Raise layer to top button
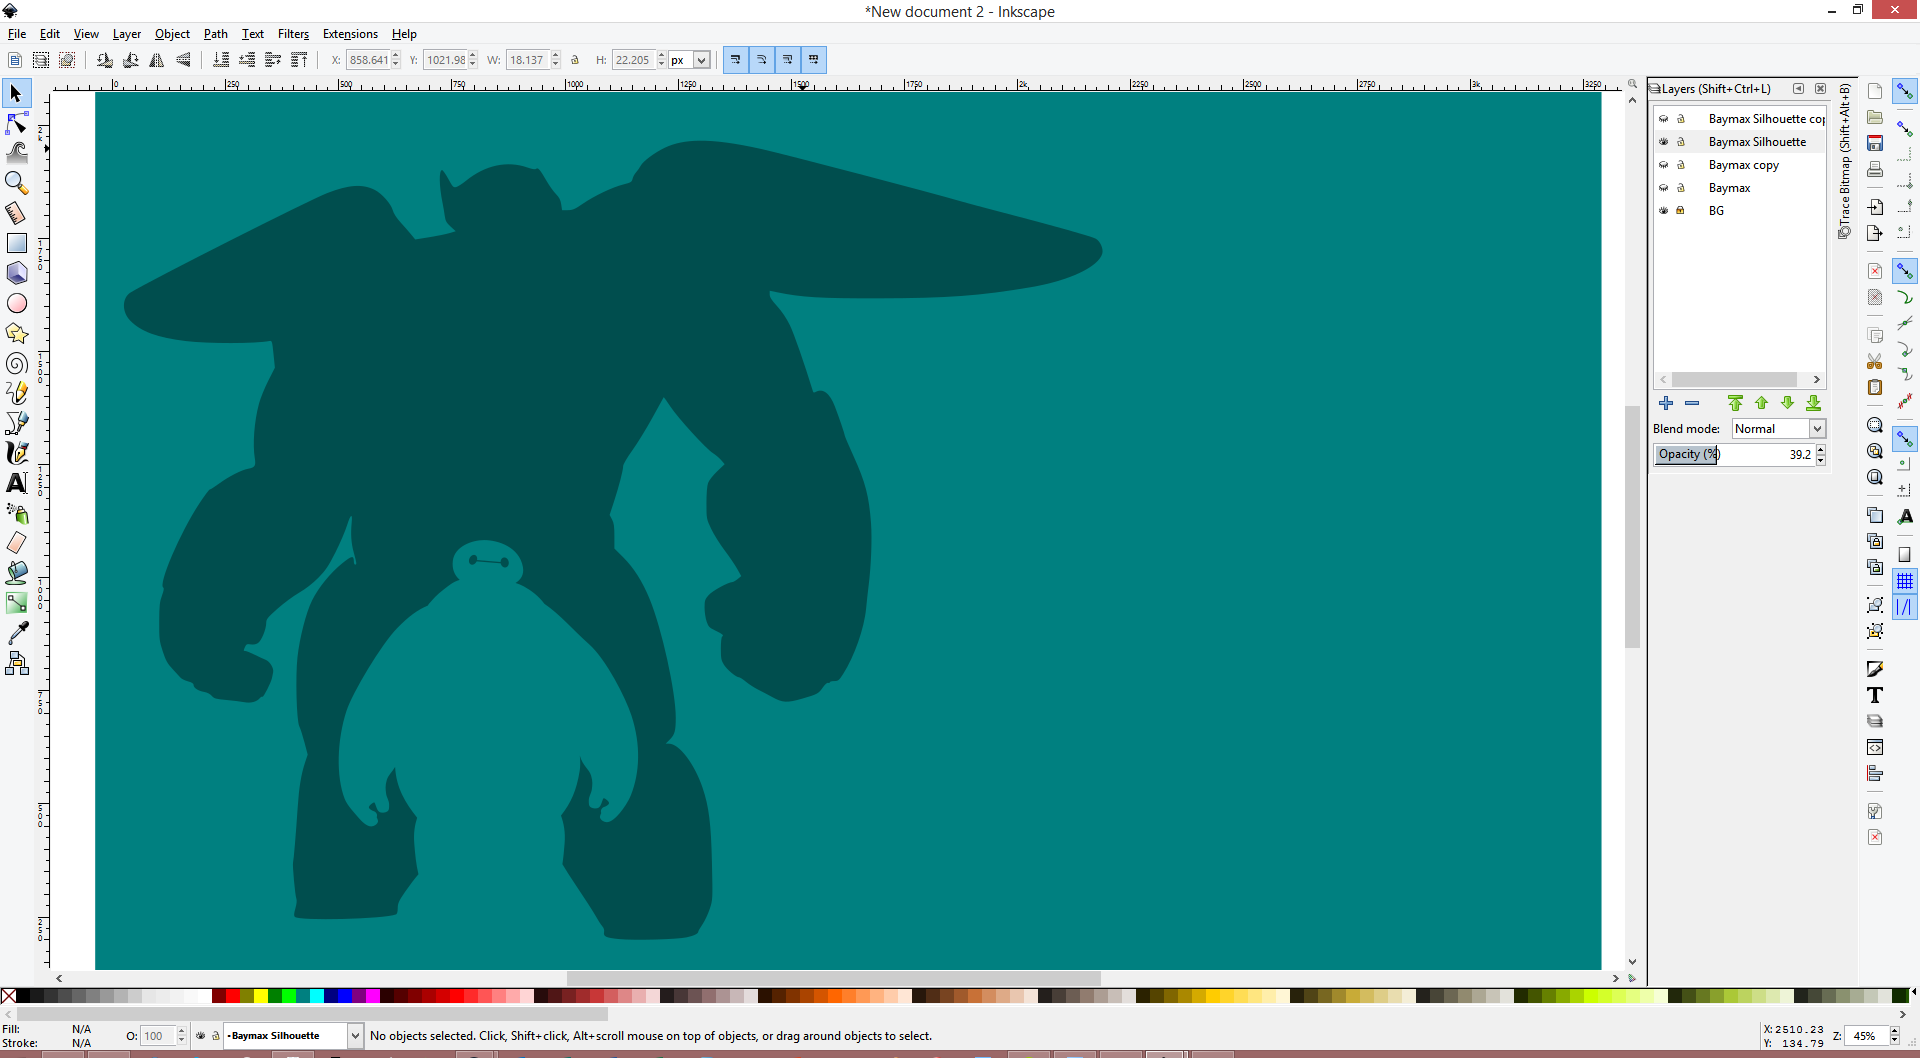1920x1058 pixels. coord(1735,403)
